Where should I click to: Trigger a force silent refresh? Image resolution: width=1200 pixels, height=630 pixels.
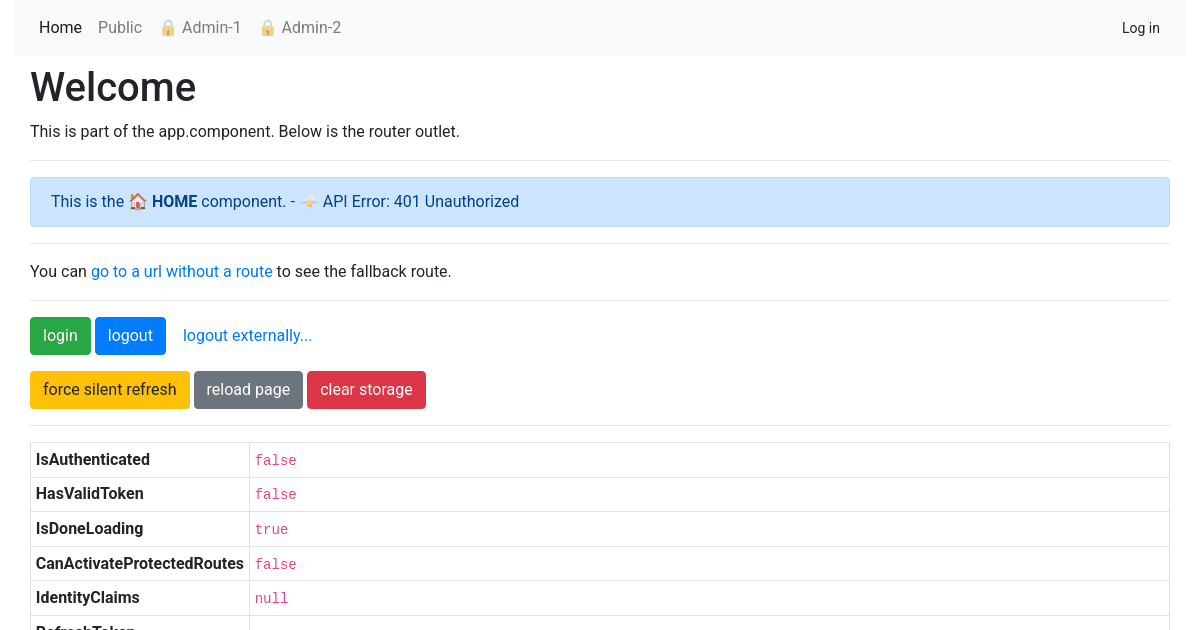pos(110,389)
